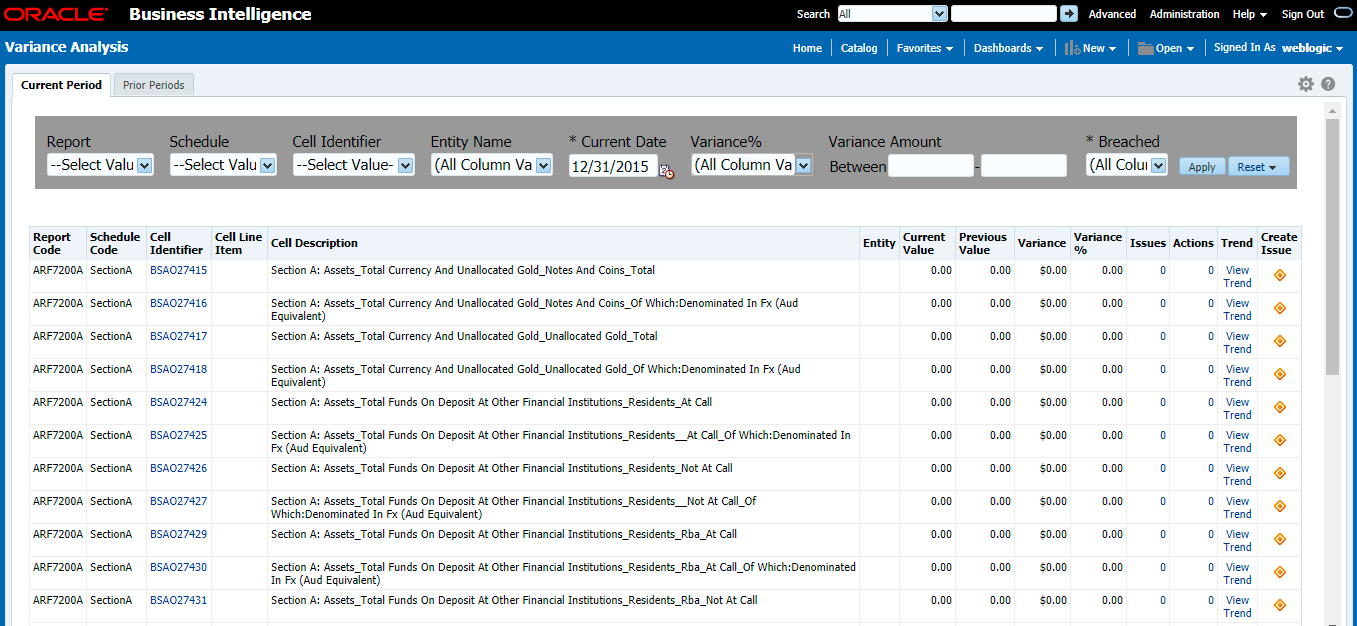The width and height of the screenshot is (1357, 626).
Task: Click the Oracle logo
Action: coord(55,13)
